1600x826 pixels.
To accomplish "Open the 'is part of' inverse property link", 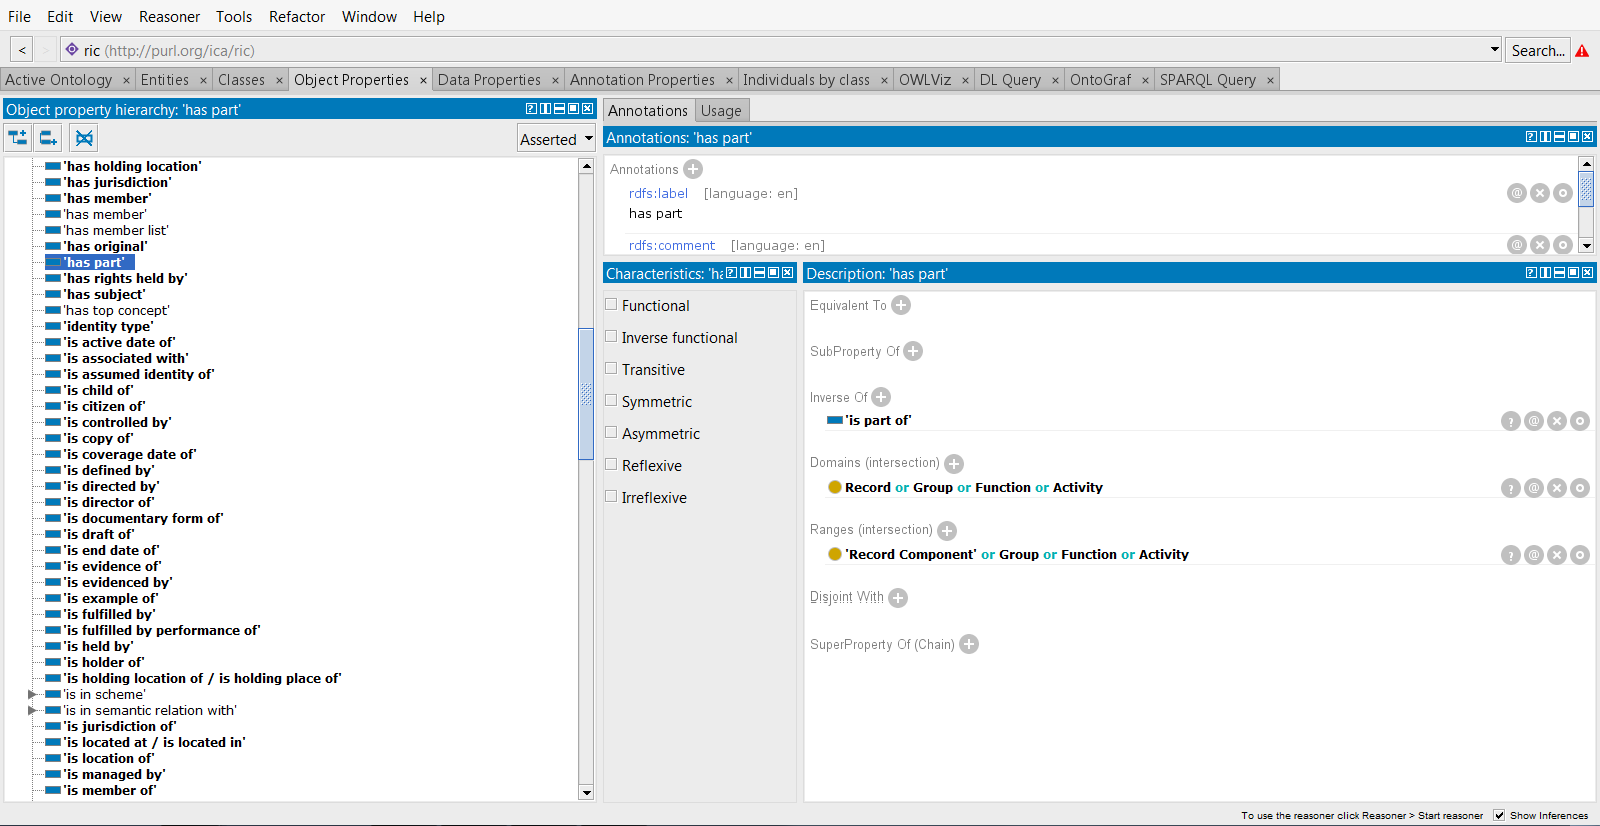I will (x=878, y=420).
